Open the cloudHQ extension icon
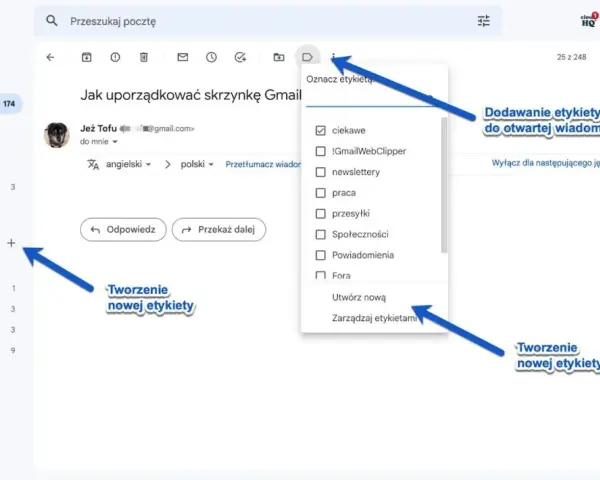 click(x=589, y=20)
